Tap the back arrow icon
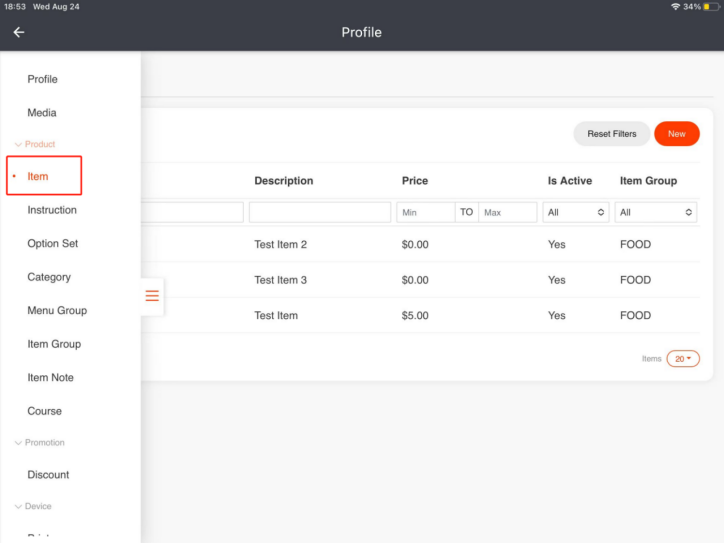Screen dimensions: 725x544 click(x=18, y=32)
